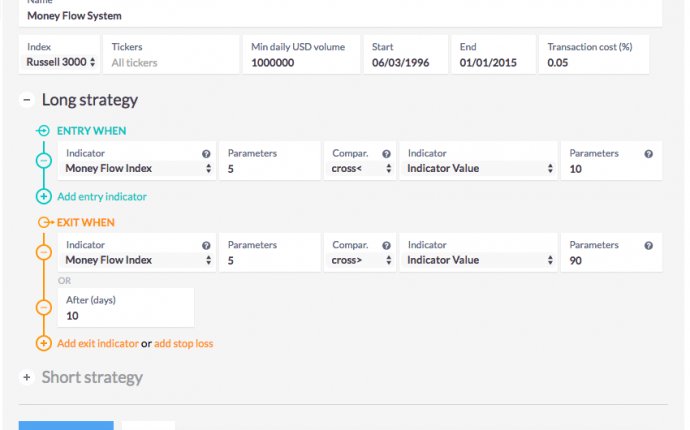Open exit Money Flow Index indicator dropdown

point(137,260)
